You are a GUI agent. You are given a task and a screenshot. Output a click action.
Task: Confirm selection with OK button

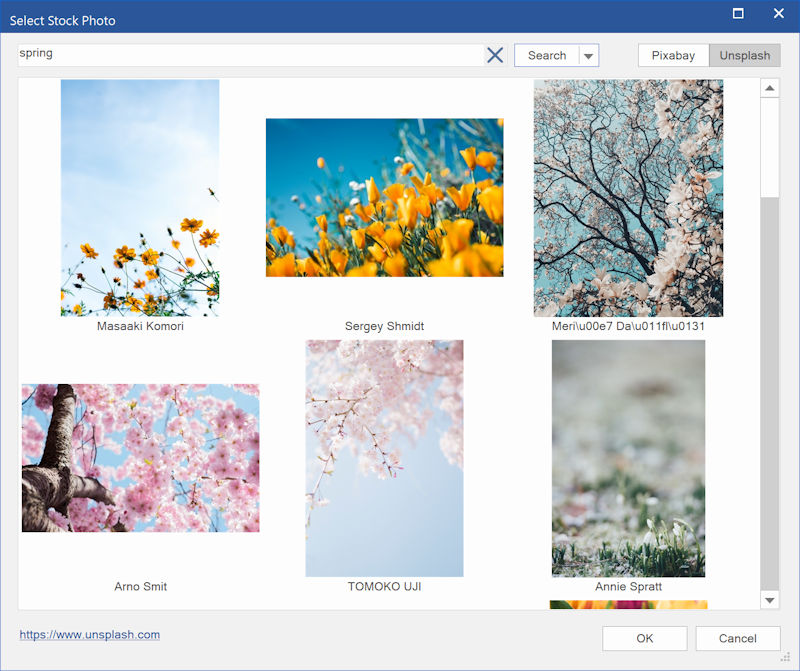tap(644, 638)
